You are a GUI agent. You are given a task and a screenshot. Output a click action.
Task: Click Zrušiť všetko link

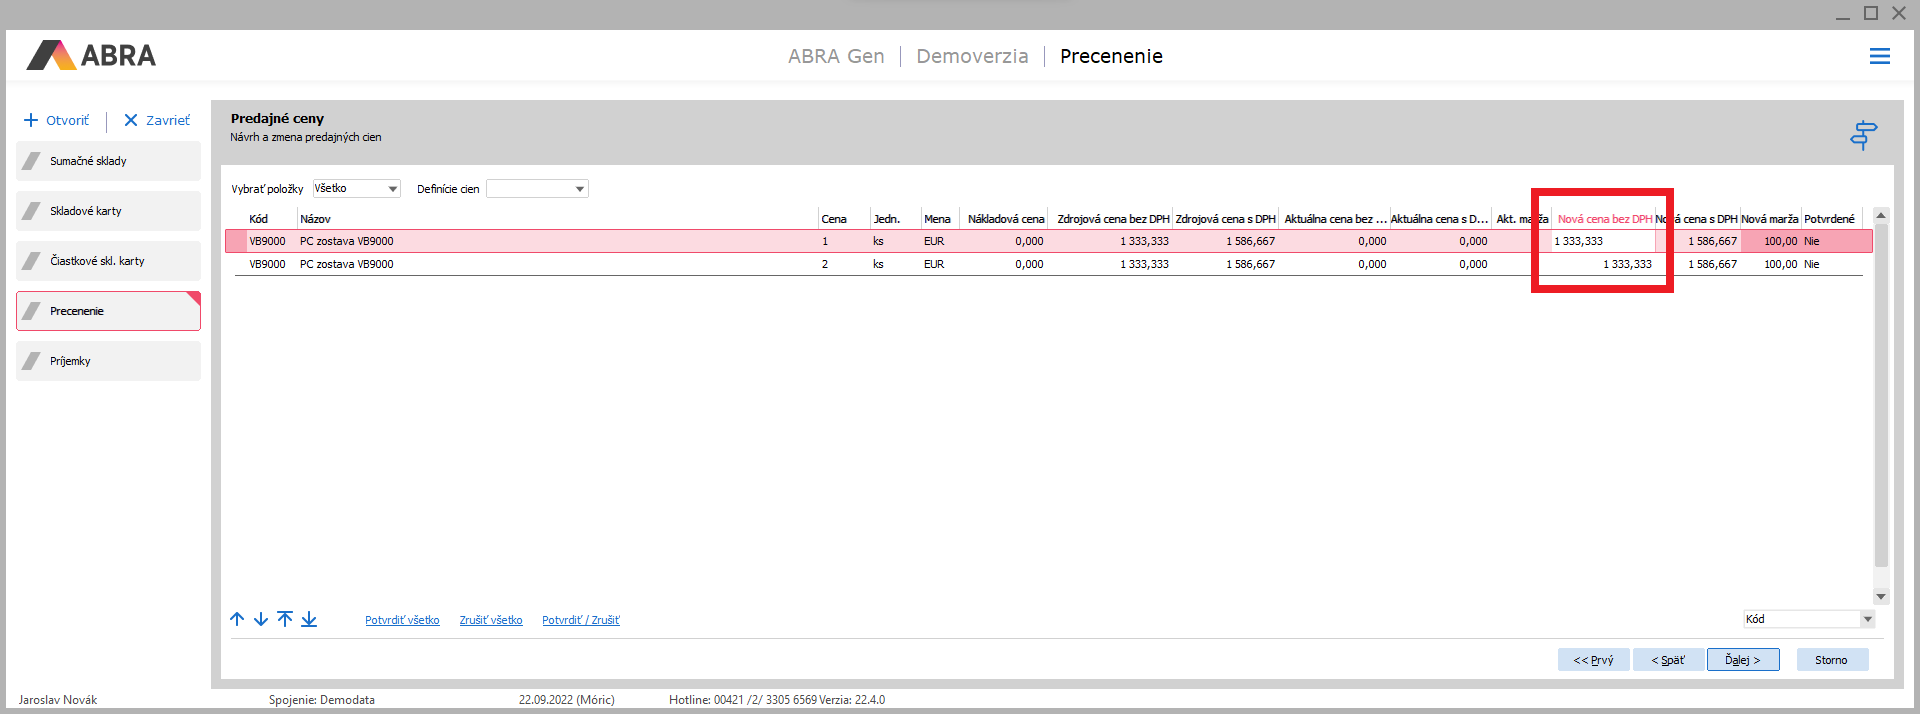pyautogui.click(x=490, y=620)
